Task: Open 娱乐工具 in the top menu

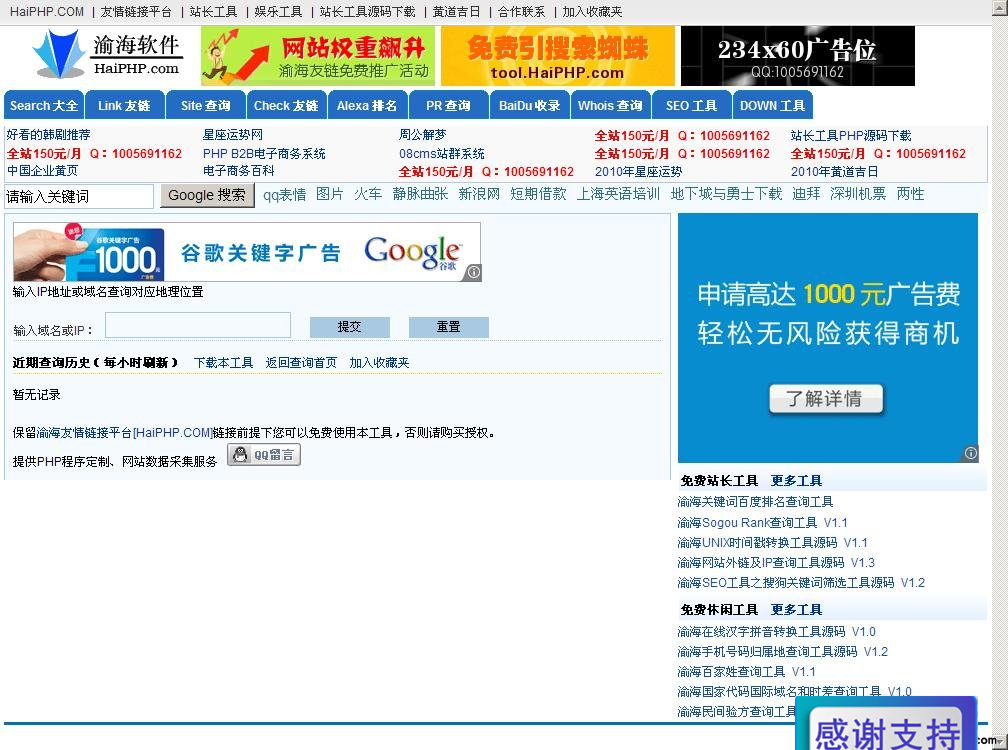Action: [x=278, y=12]
